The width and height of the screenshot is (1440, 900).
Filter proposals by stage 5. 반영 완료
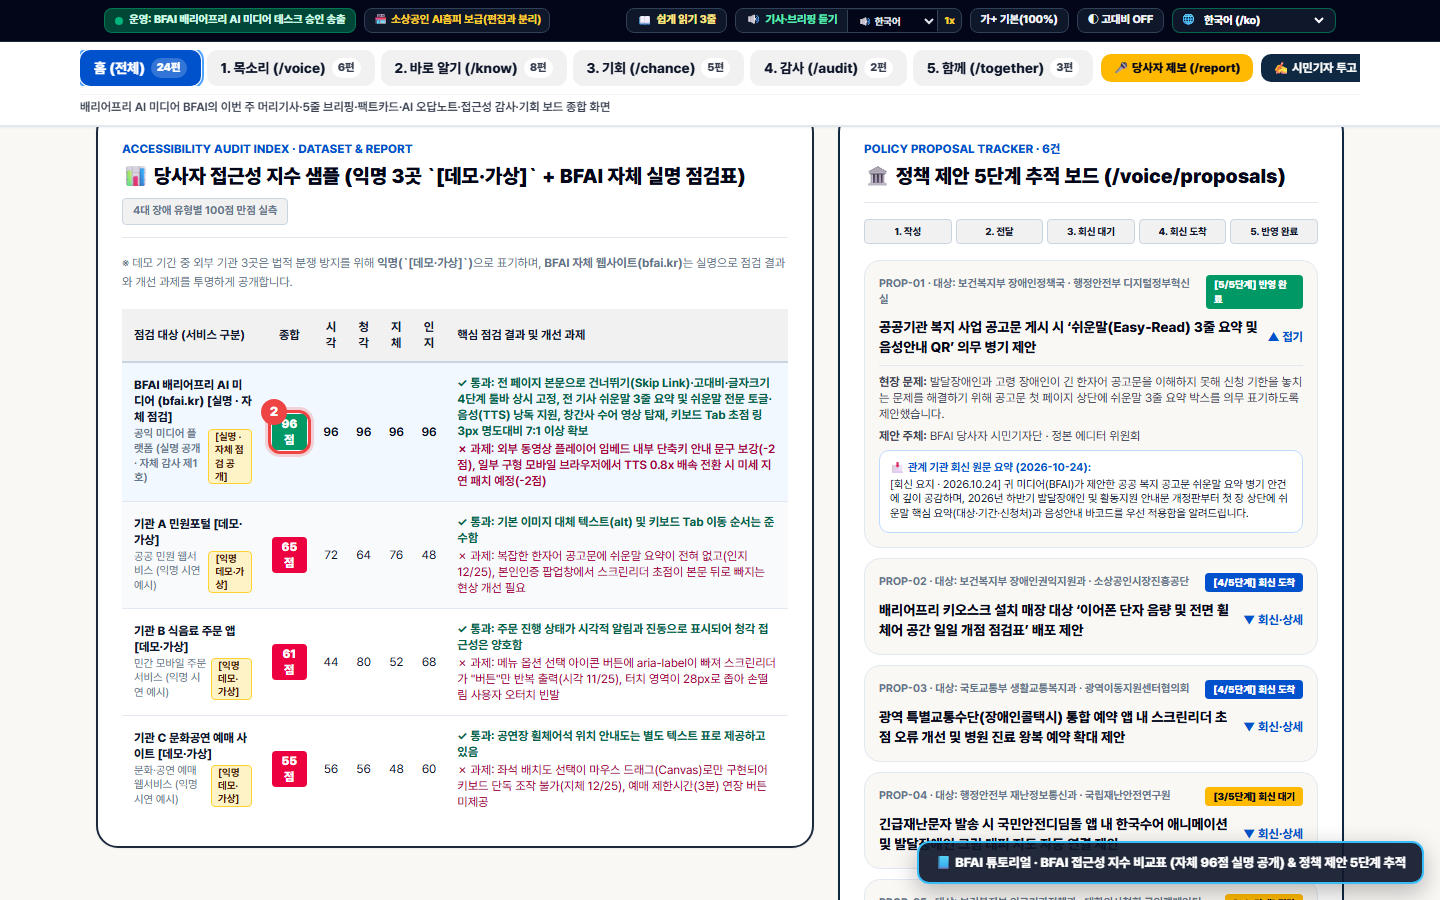coord(1274,232)
